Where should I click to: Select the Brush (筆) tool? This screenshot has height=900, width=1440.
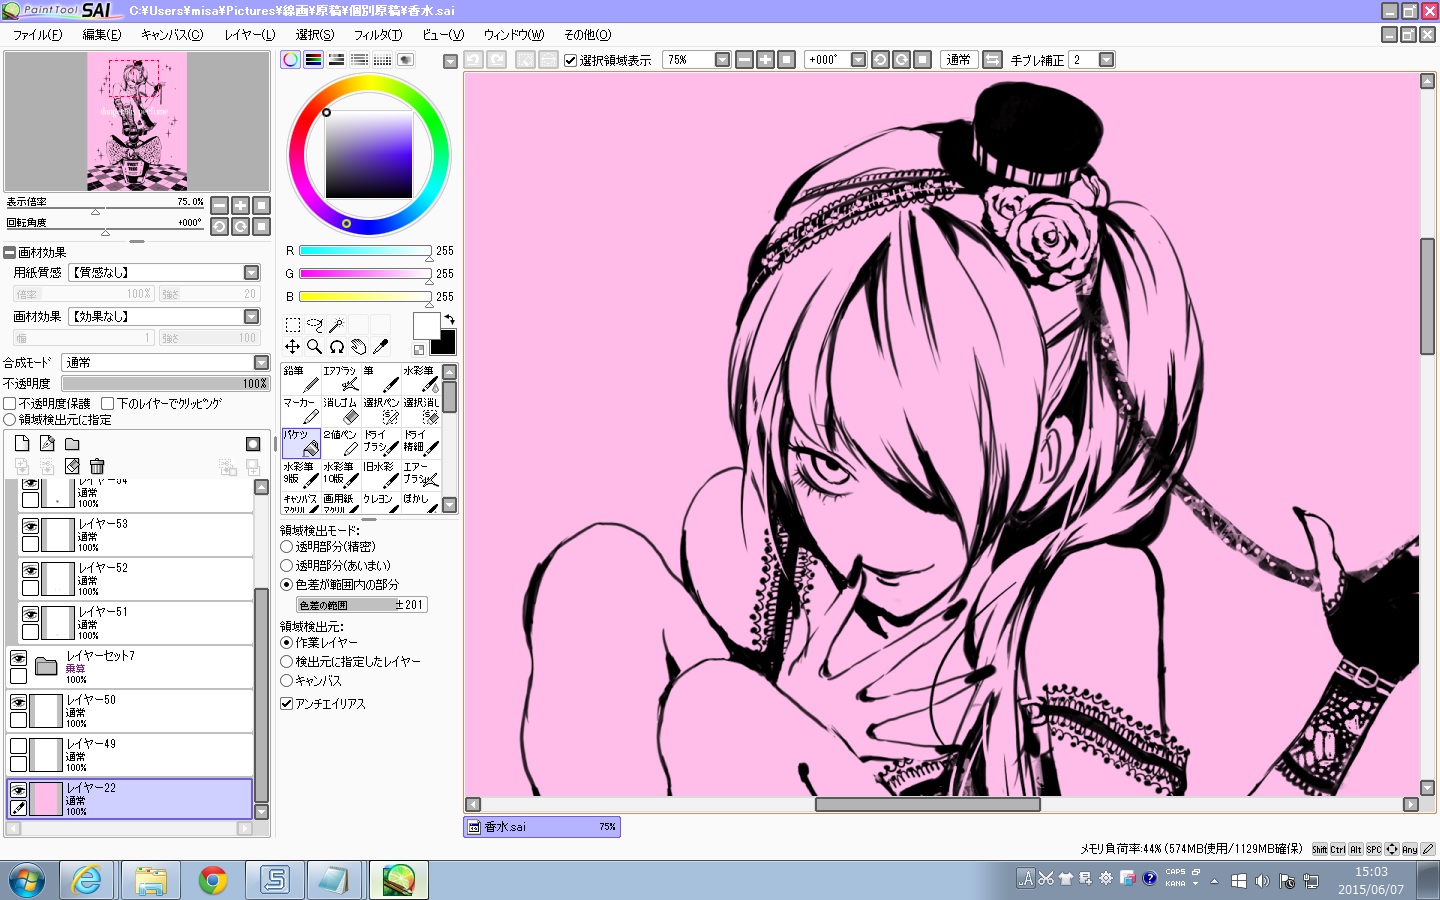tap(380, 378)
